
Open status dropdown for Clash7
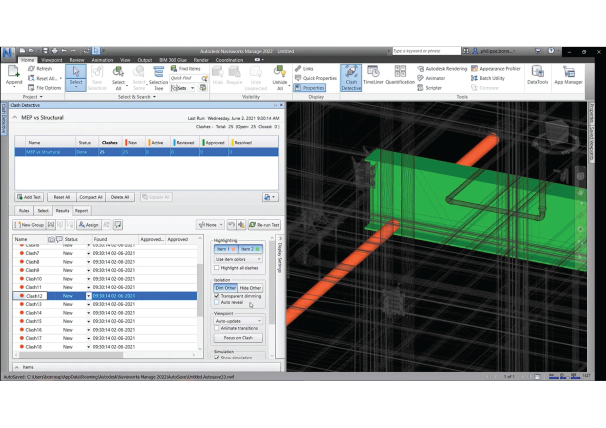point(89,253)
